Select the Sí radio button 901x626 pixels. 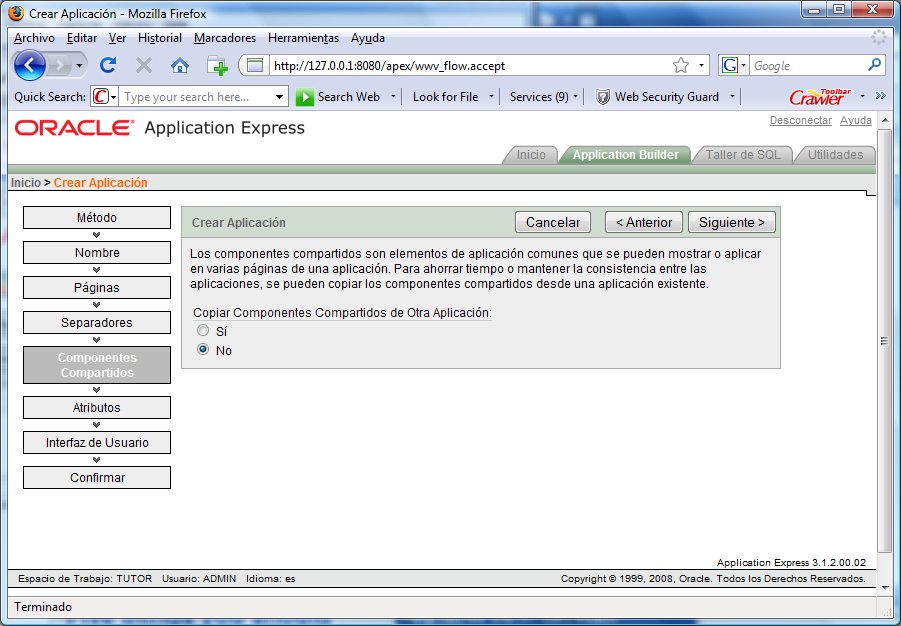tap(203, 330)
